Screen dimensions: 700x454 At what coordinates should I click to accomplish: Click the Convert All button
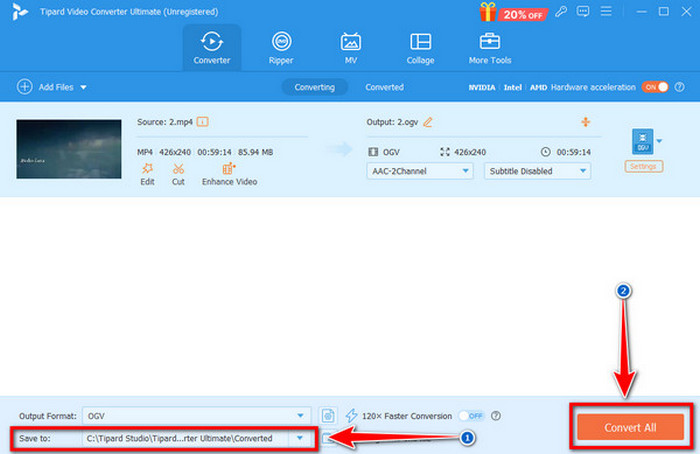pos(630,427)
